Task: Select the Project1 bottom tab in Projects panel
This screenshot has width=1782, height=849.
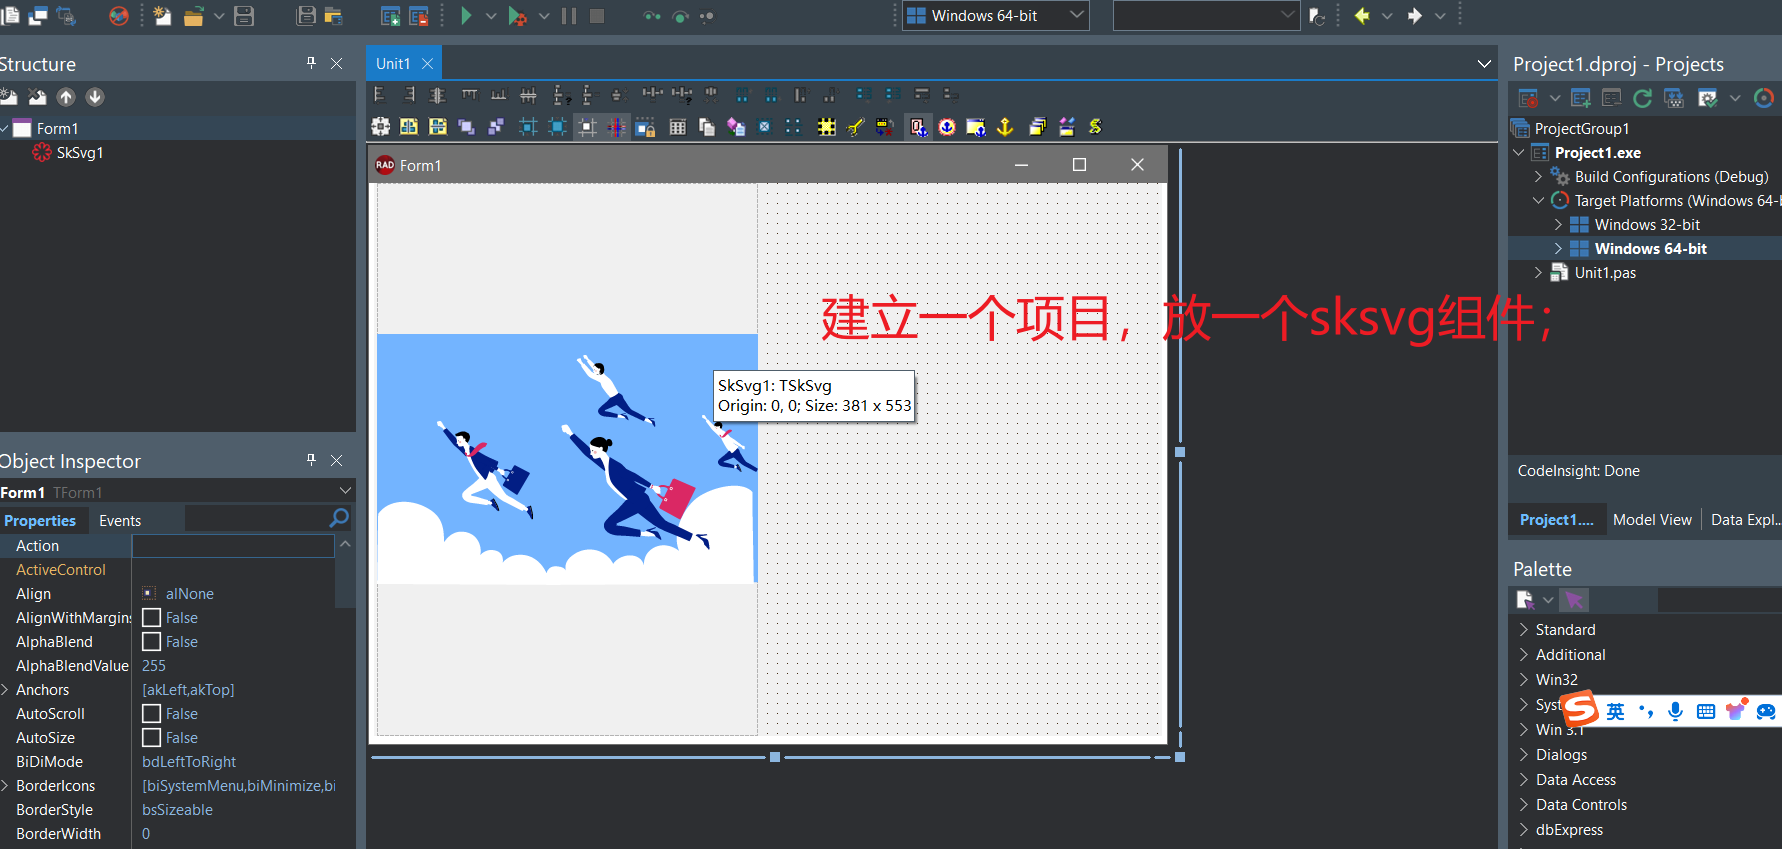Action: point(1556,520)
